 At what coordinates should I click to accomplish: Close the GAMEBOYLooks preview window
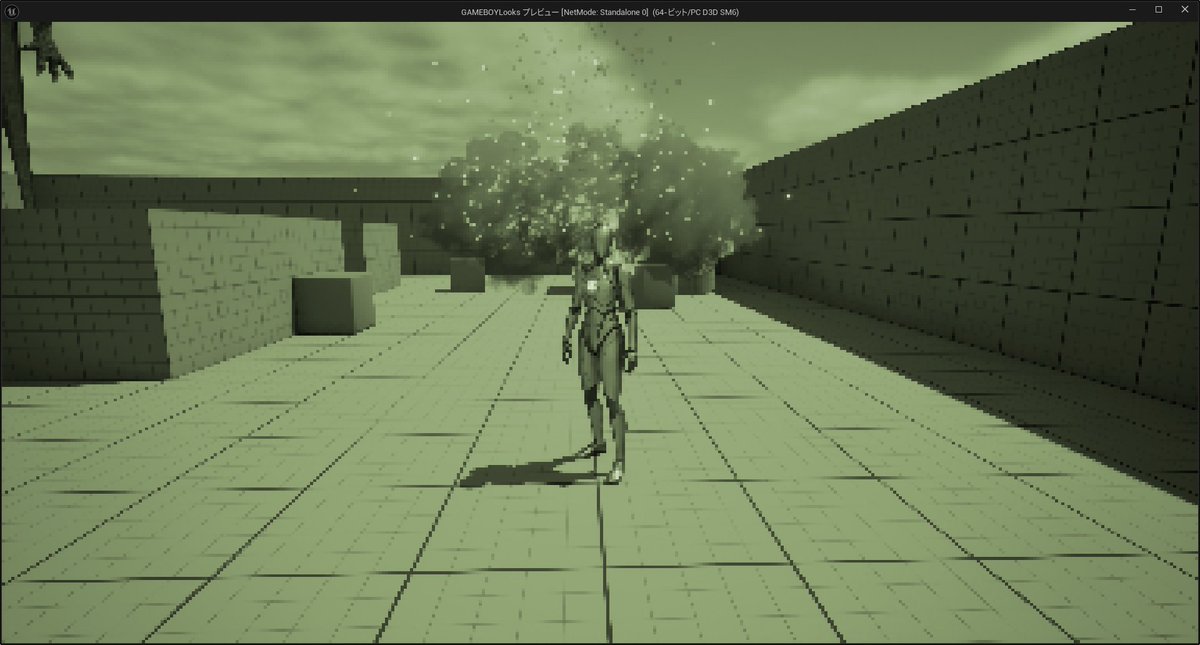1184,10
